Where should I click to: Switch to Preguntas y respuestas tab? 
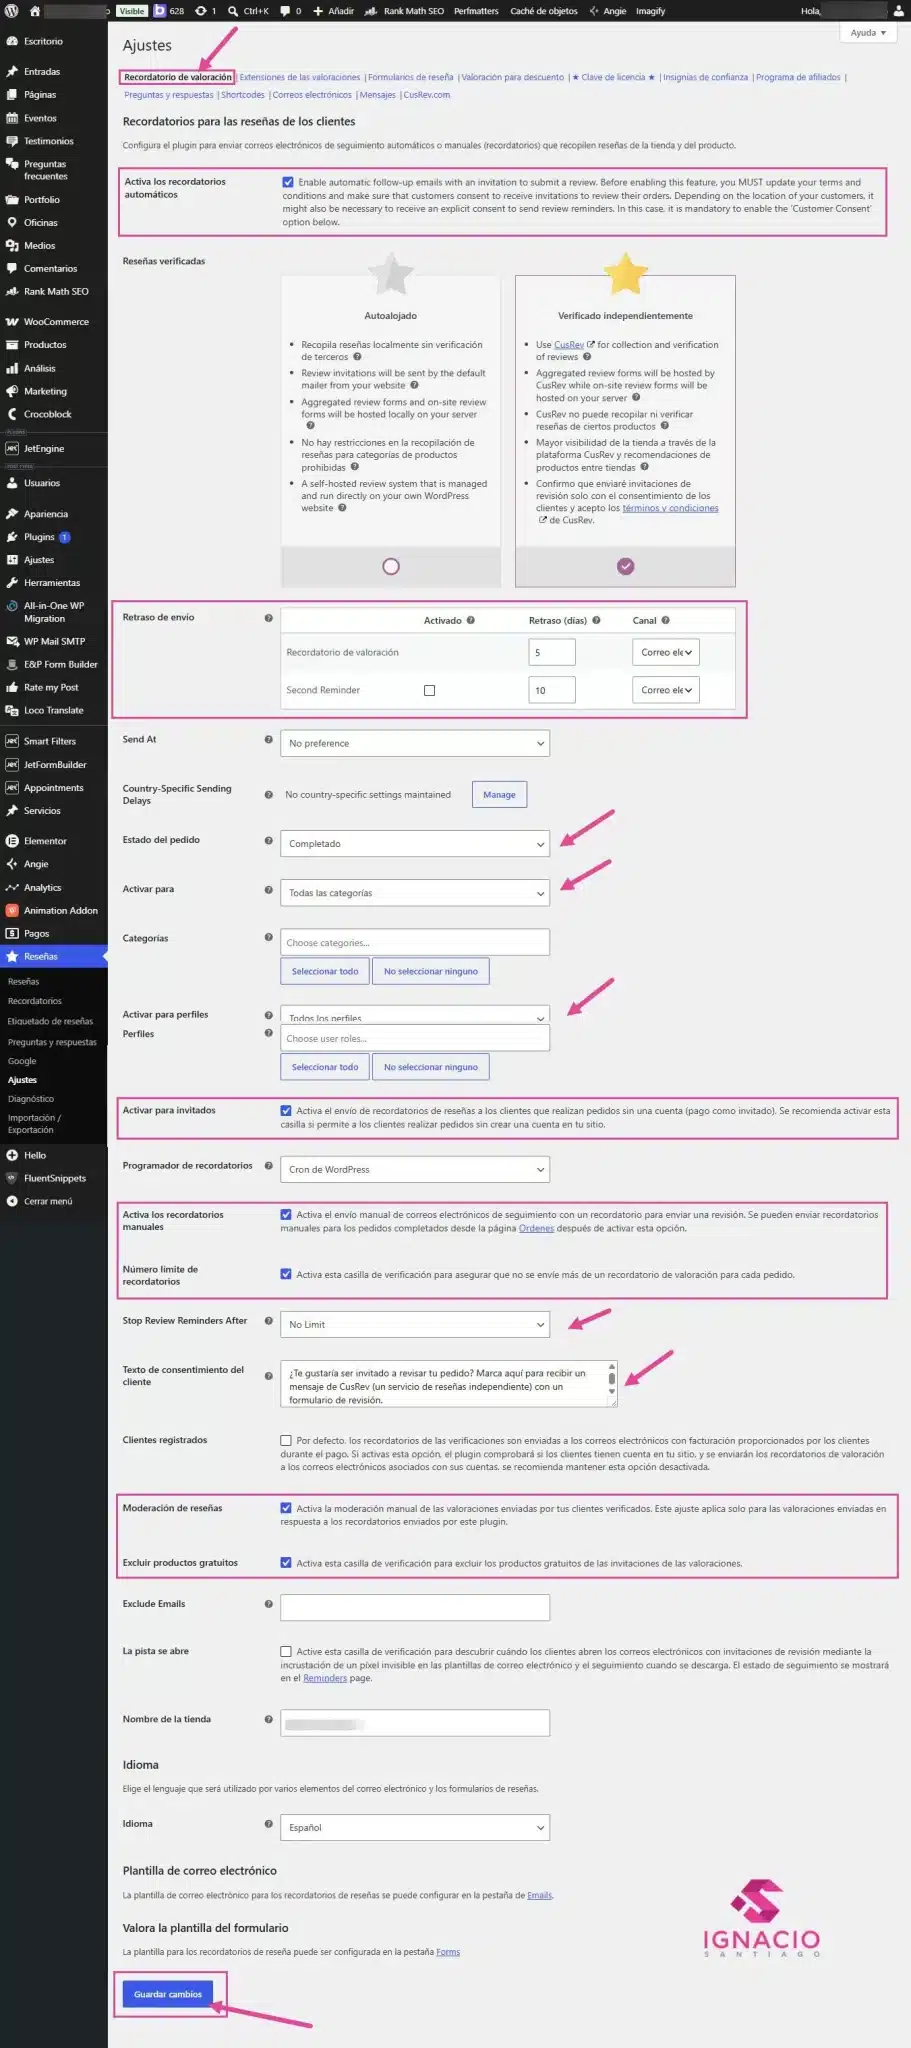click(x=169, y=95)
